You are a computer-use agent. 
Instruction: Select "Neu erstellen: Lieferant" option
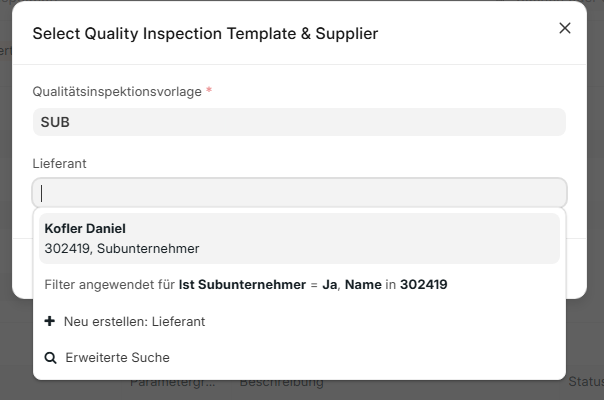(134, 321)
